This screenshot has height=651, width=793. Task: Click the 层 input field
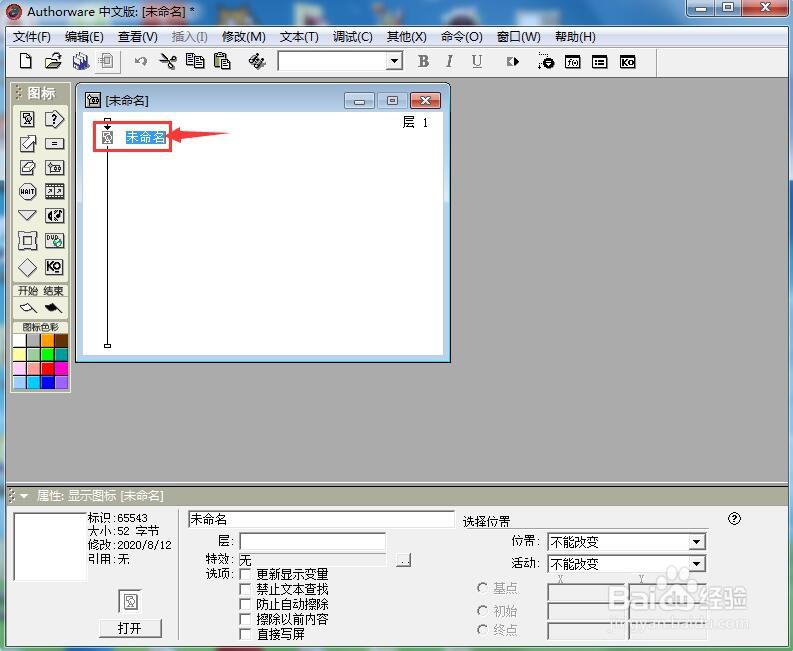tap(312, 541)
